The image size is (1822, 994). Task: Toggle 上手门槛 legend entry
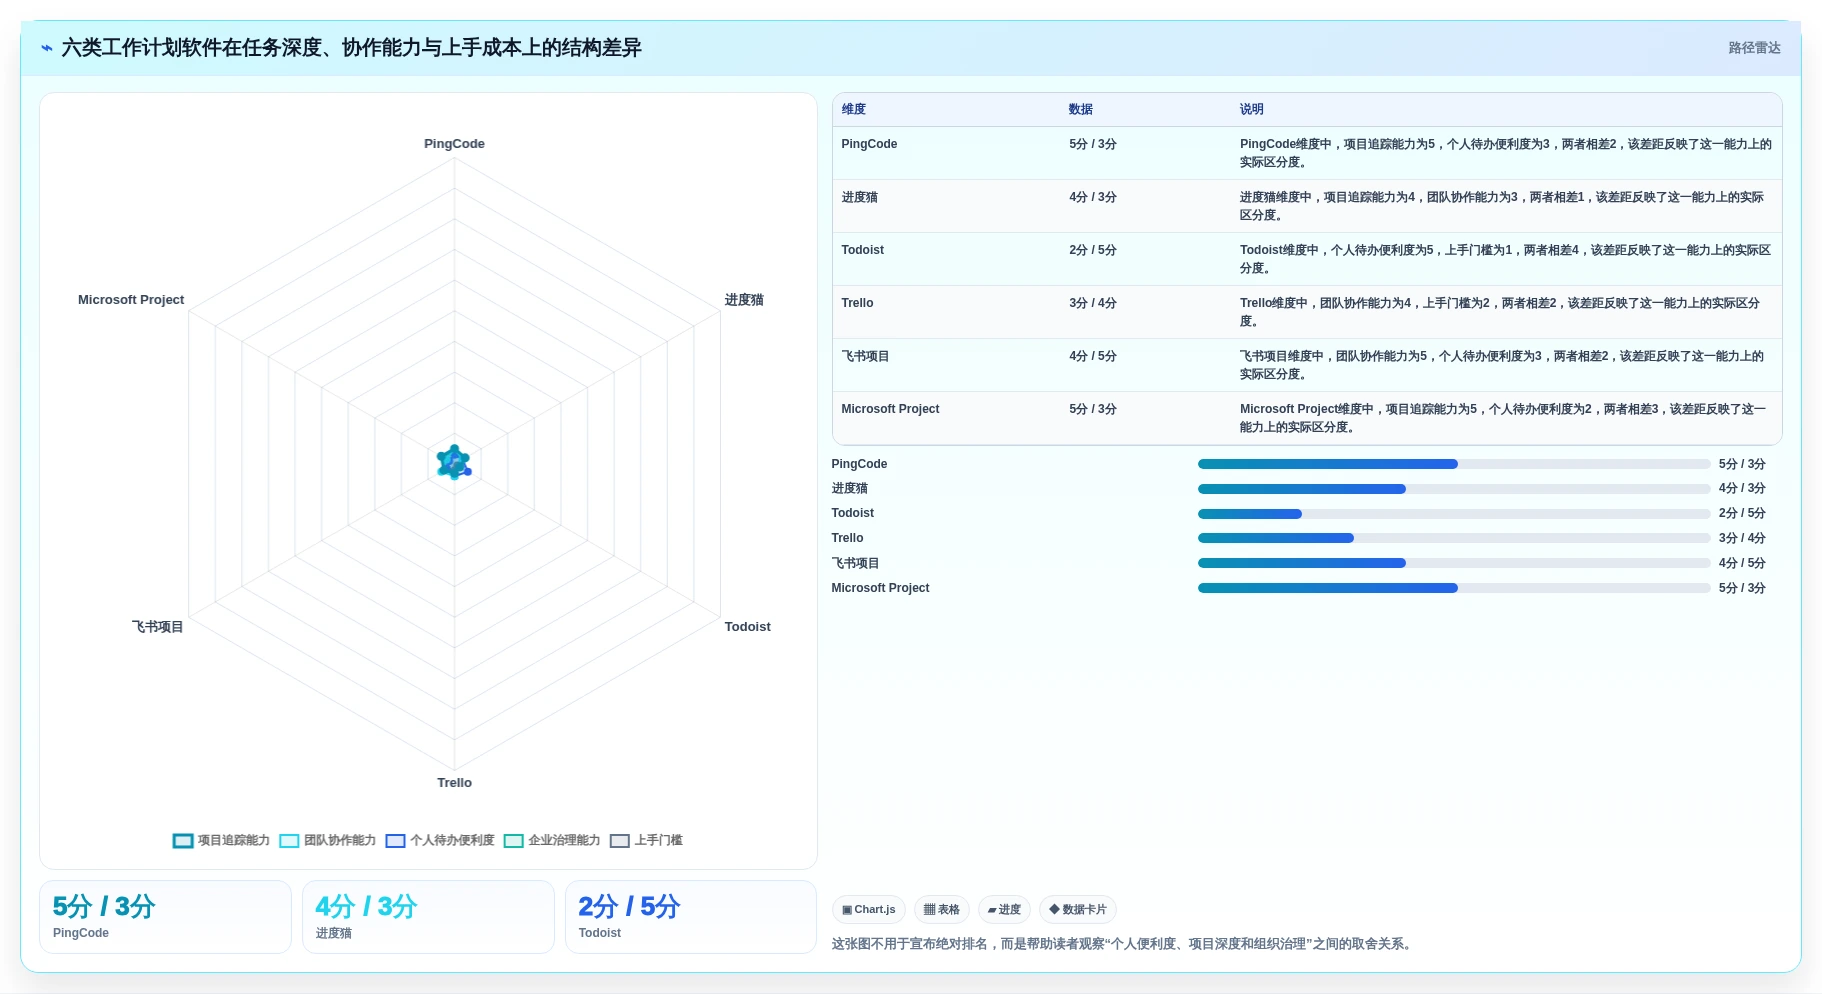646,841
